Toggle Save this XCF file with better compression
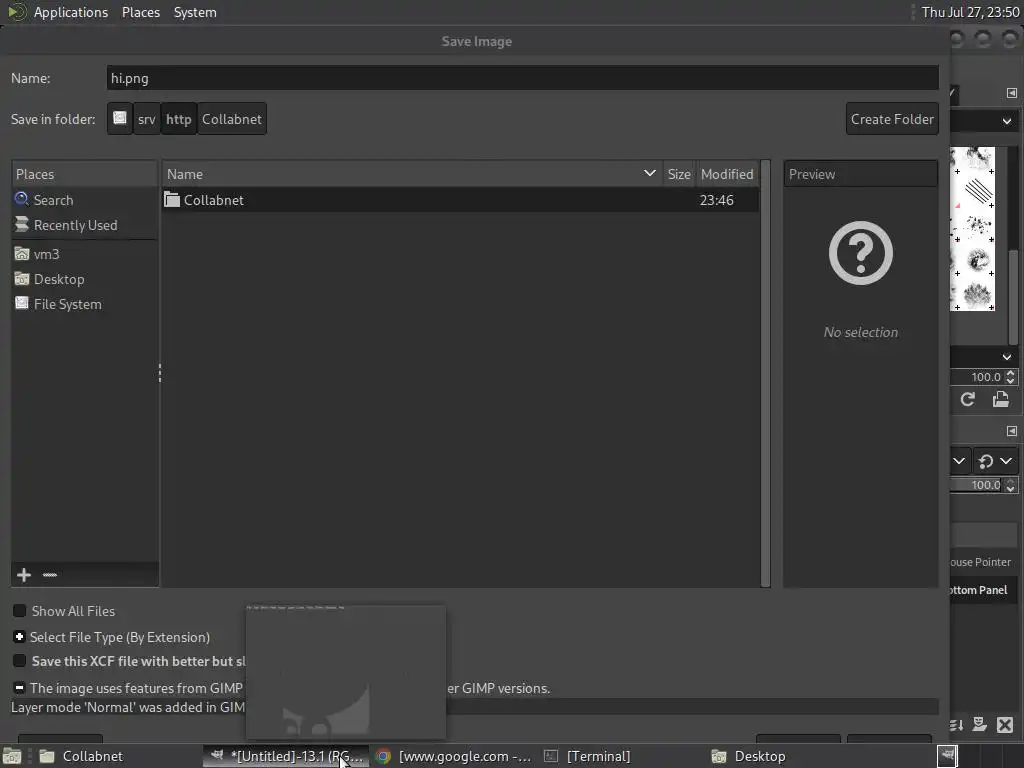1024x768 pixels. (20, 661)
